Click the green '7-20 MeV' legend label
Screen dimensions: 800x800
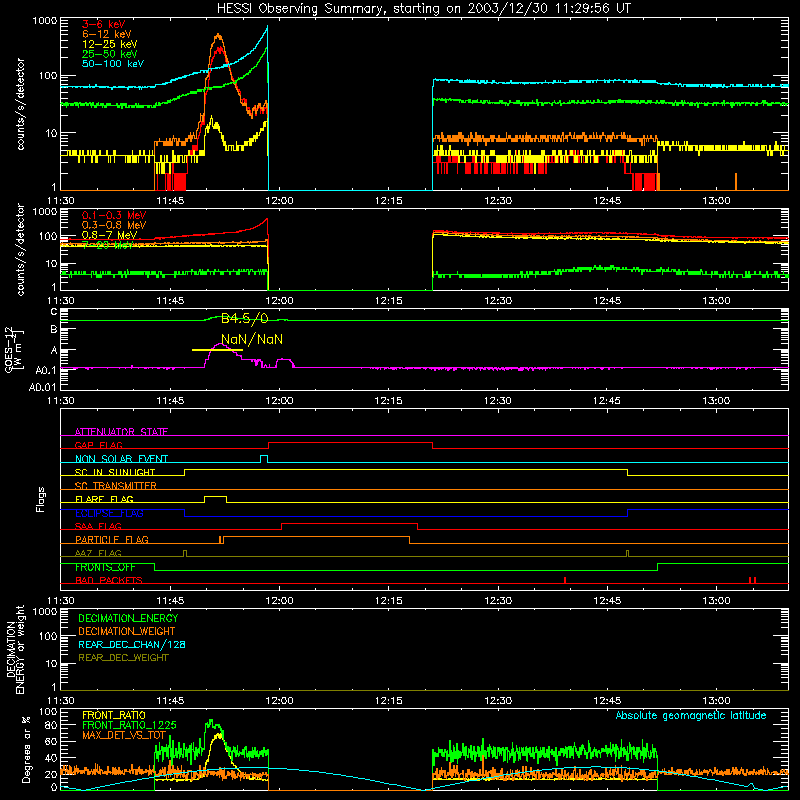[107, 245]
